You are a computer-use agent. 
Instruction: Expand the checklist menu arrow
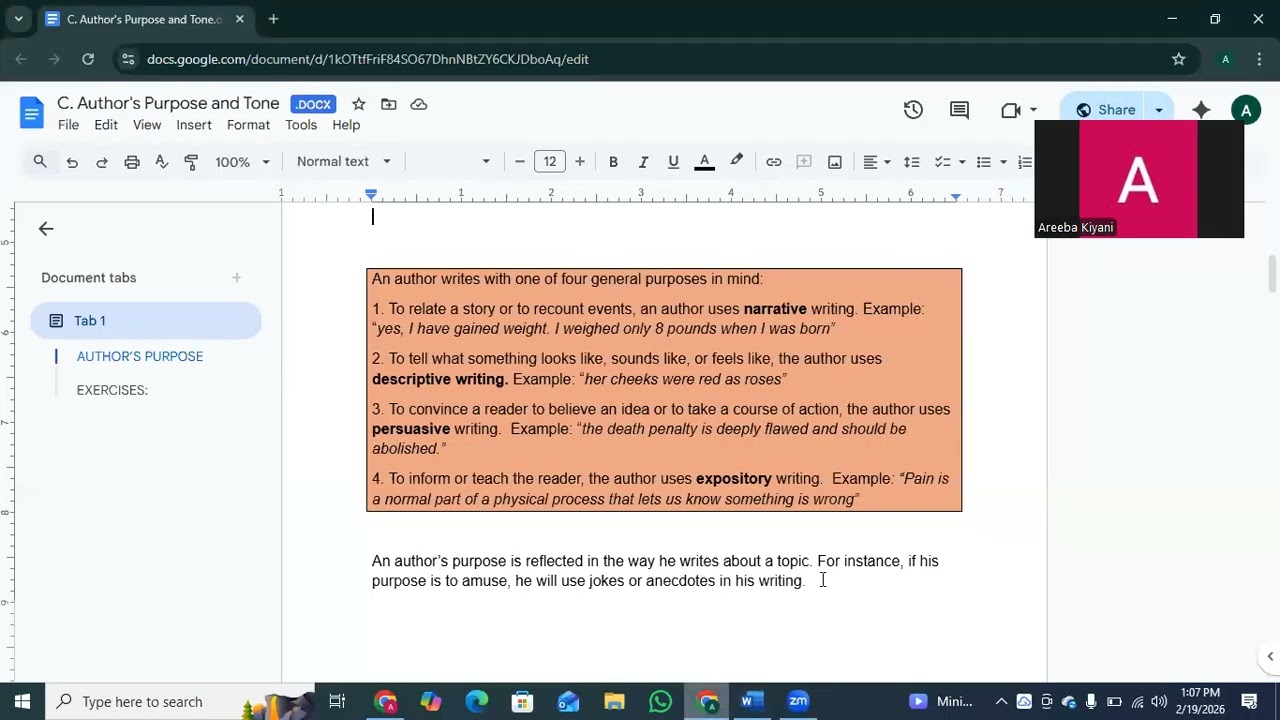(962, 162)
